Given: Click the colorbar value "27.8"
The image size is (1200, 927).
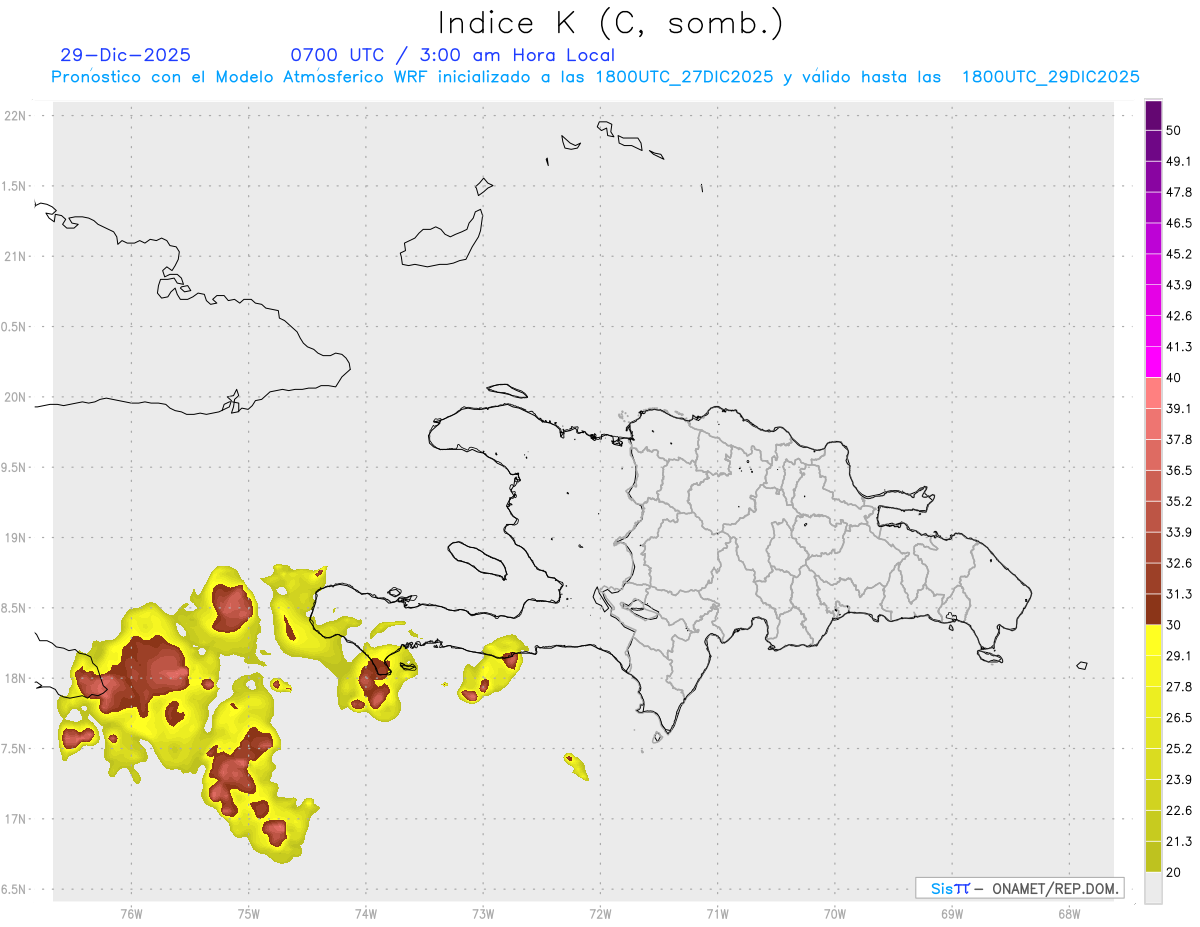Looking at the screenshot, I should pyautogui.click(x=1179, y=688).
